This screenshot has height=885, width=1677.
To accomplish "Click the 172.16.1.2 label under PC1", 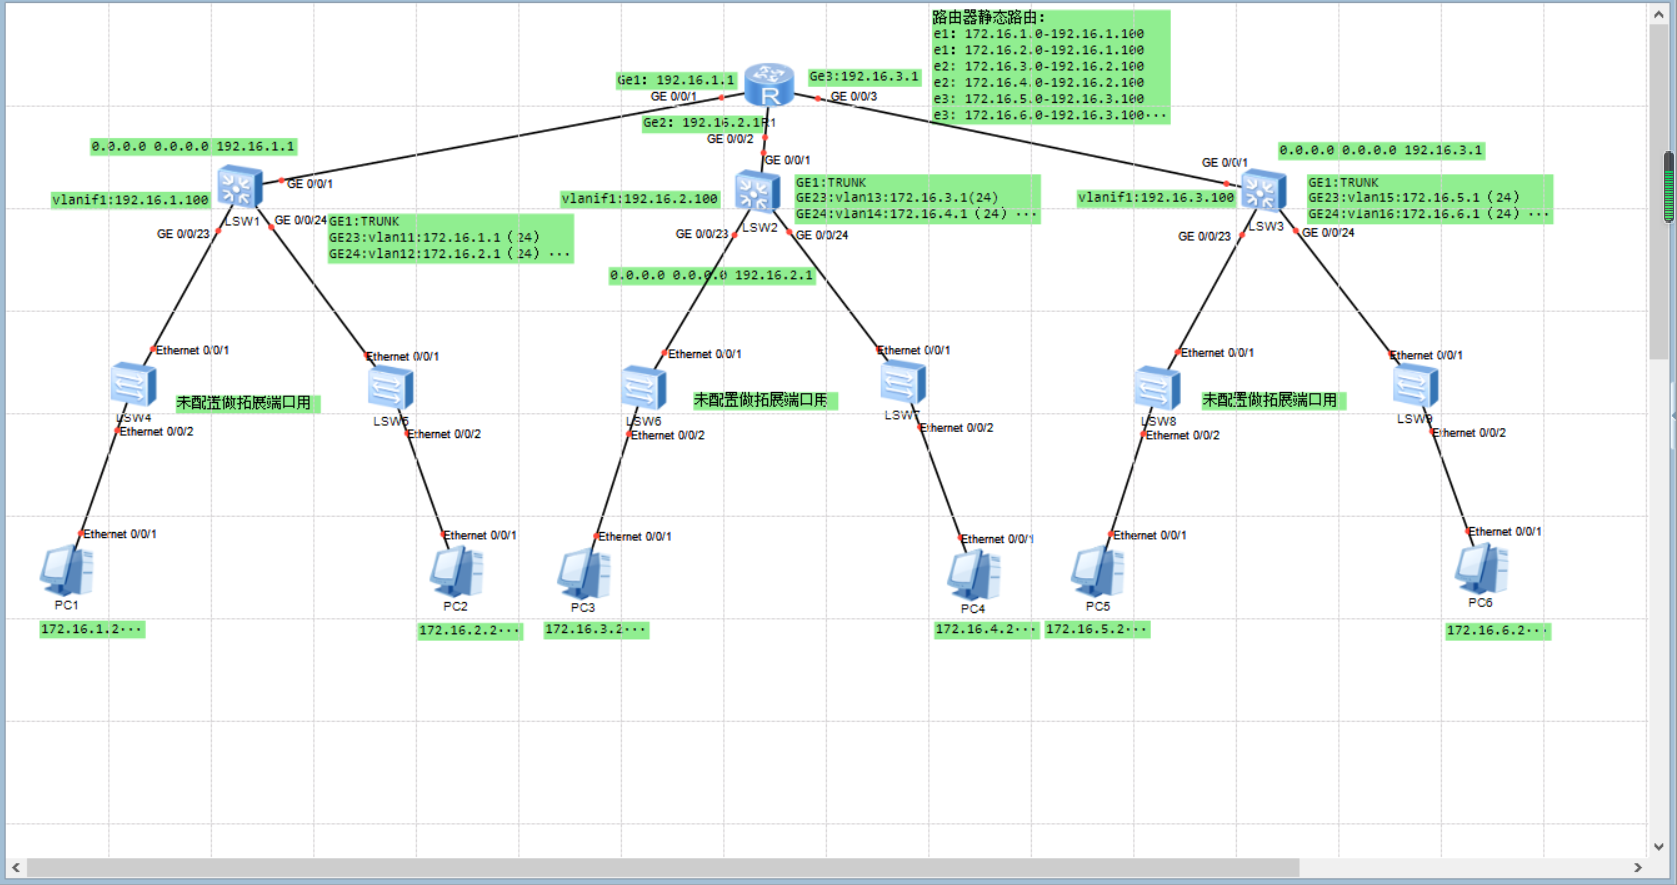I will pyautogui.click(x=92, y=629).
